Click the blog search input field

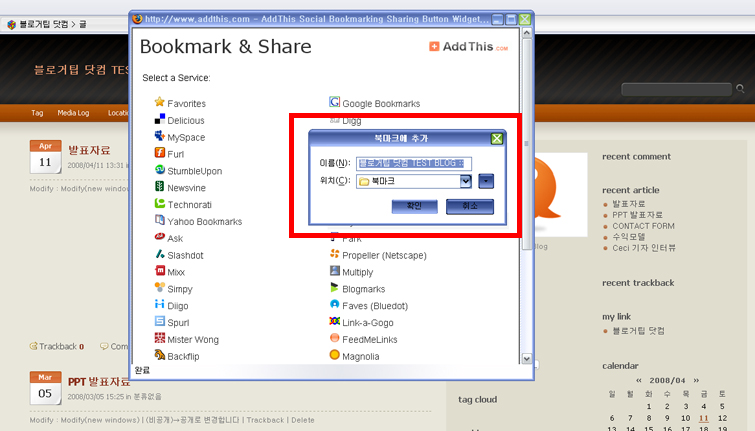coord(677,89)
